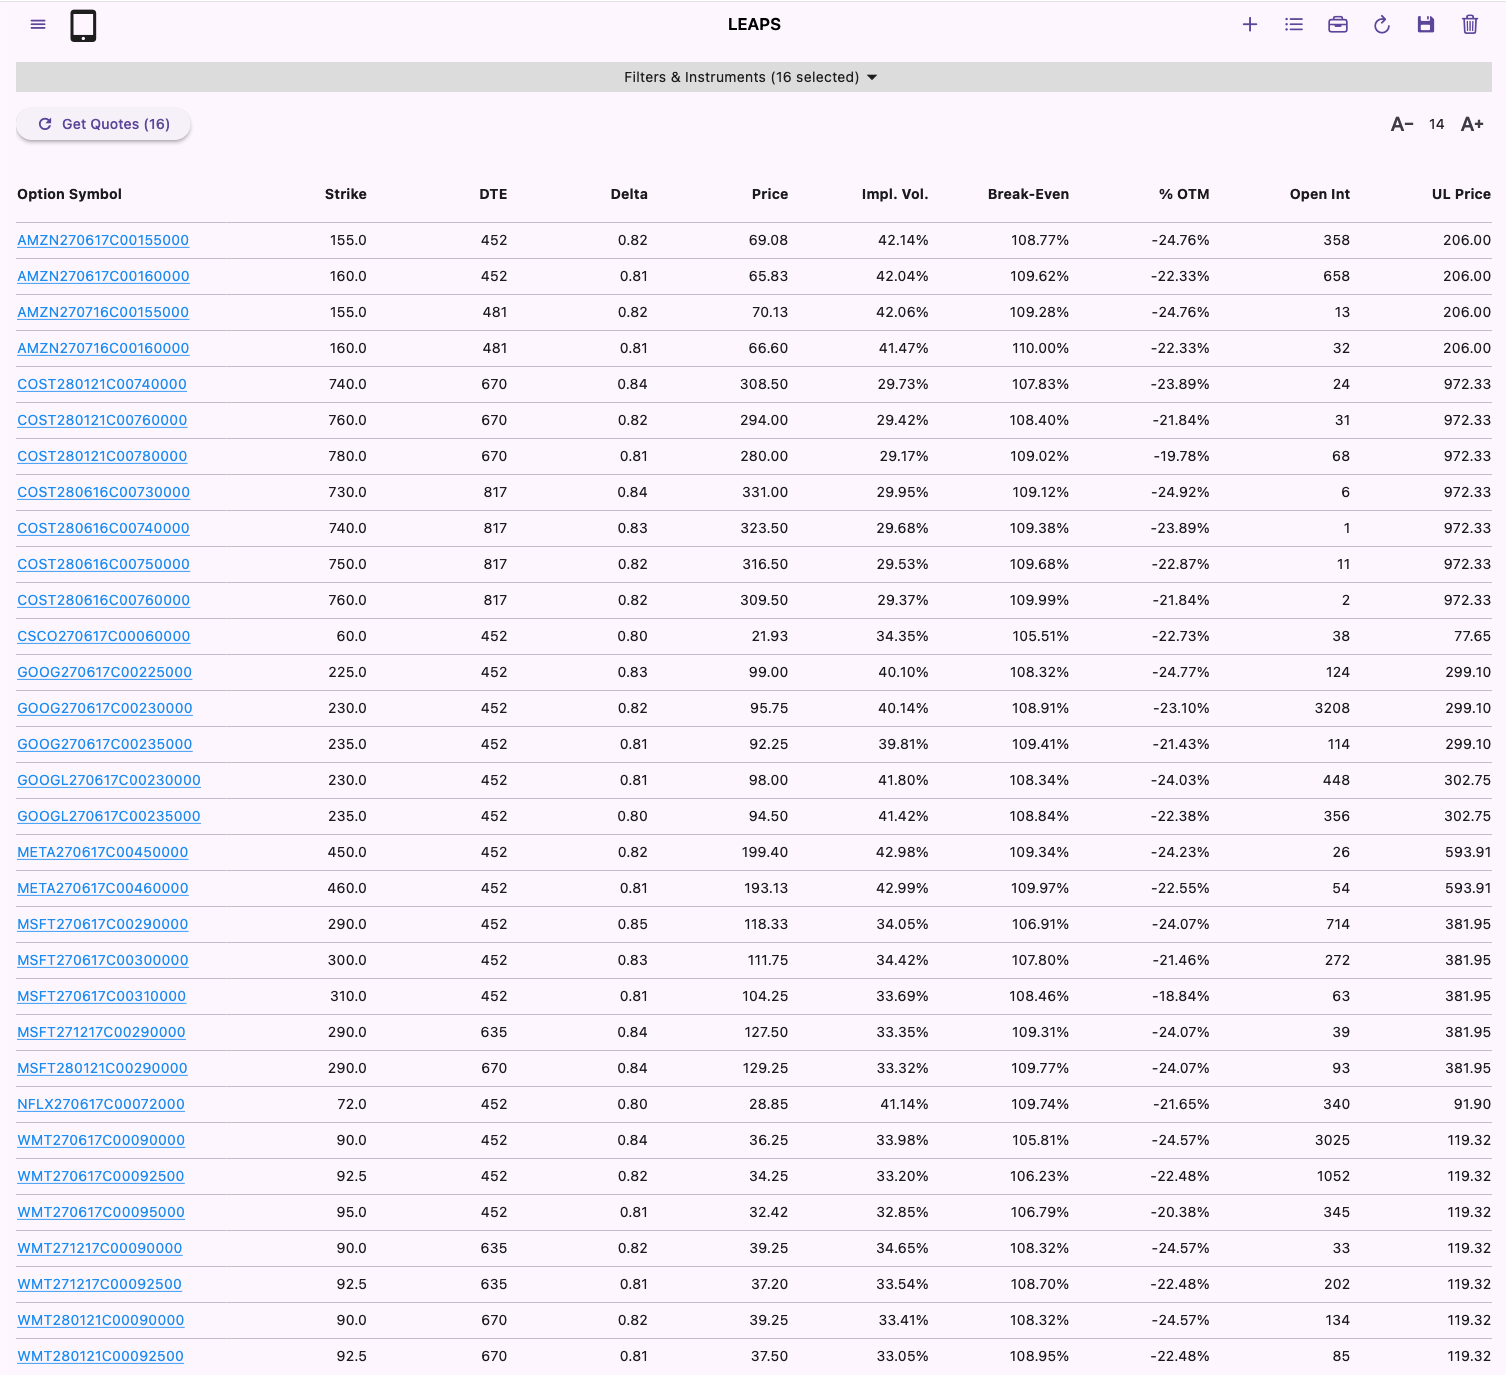The image size is (1506, 1375).
Task: Open the AMZN270617C00155000 option link
Action: 103,240
